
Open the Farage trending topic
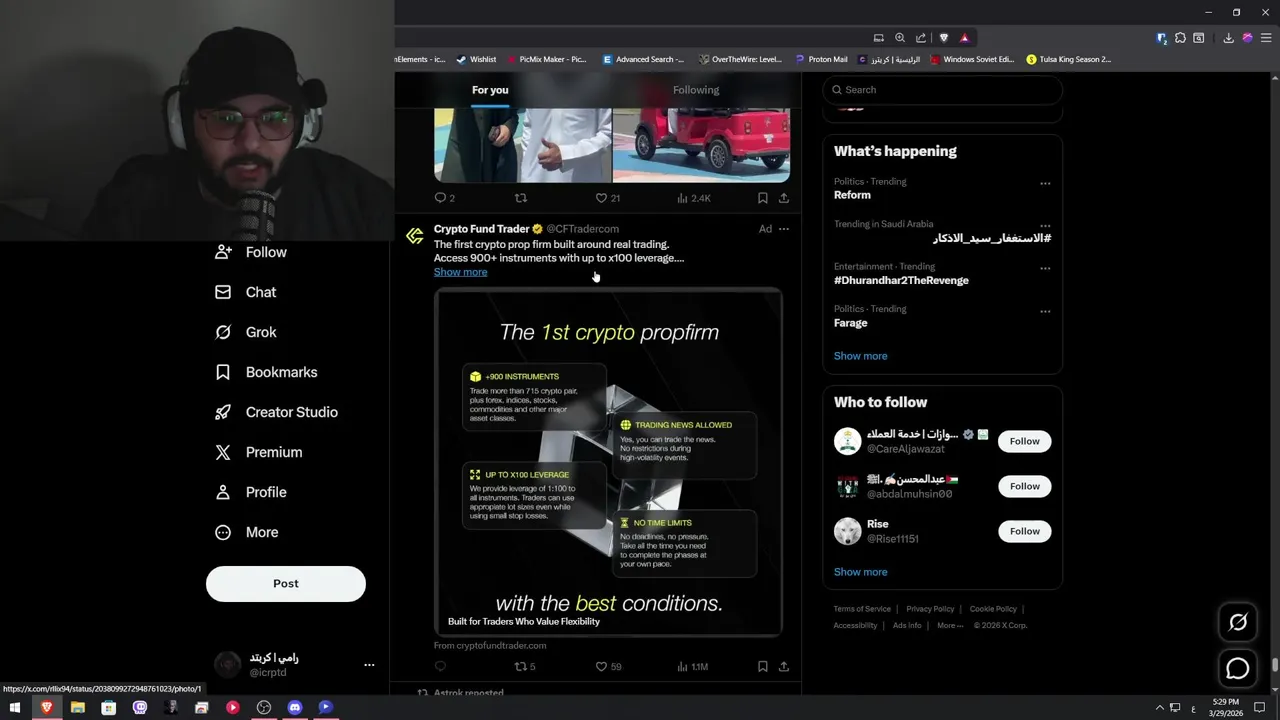tap(851, 323)
